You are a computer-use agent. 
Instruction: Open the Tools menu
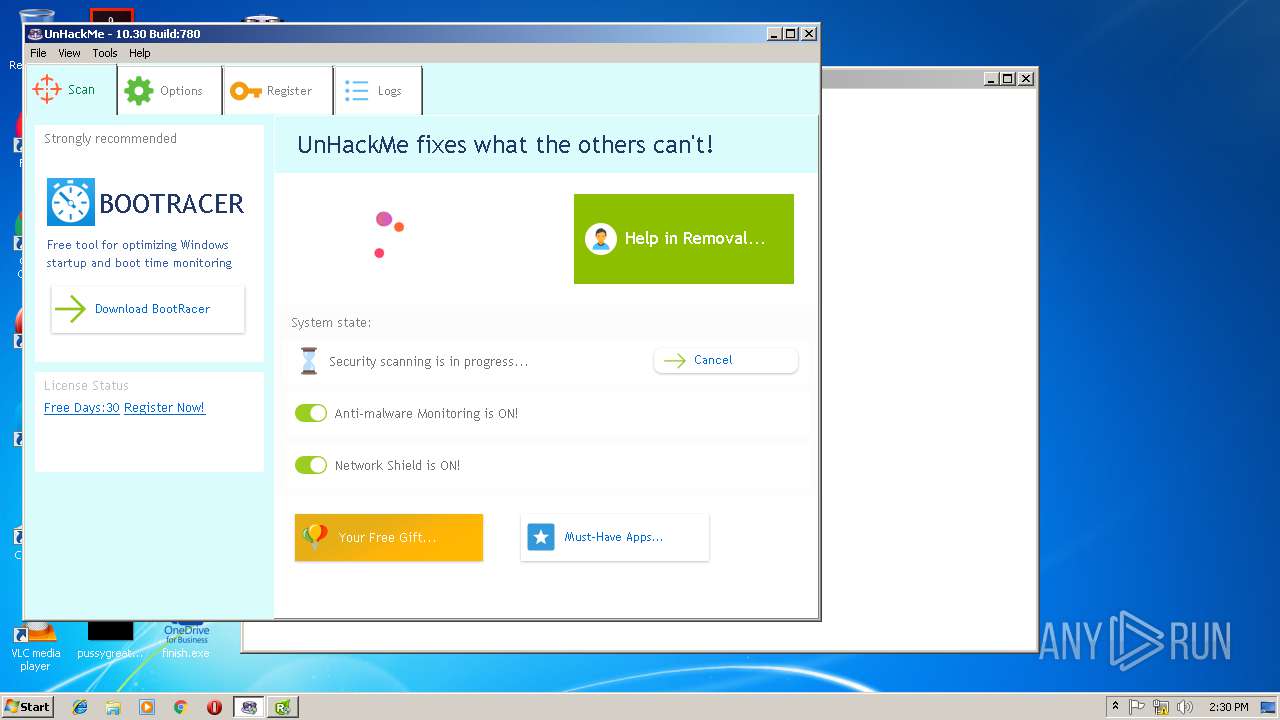(x=105, y=53)
